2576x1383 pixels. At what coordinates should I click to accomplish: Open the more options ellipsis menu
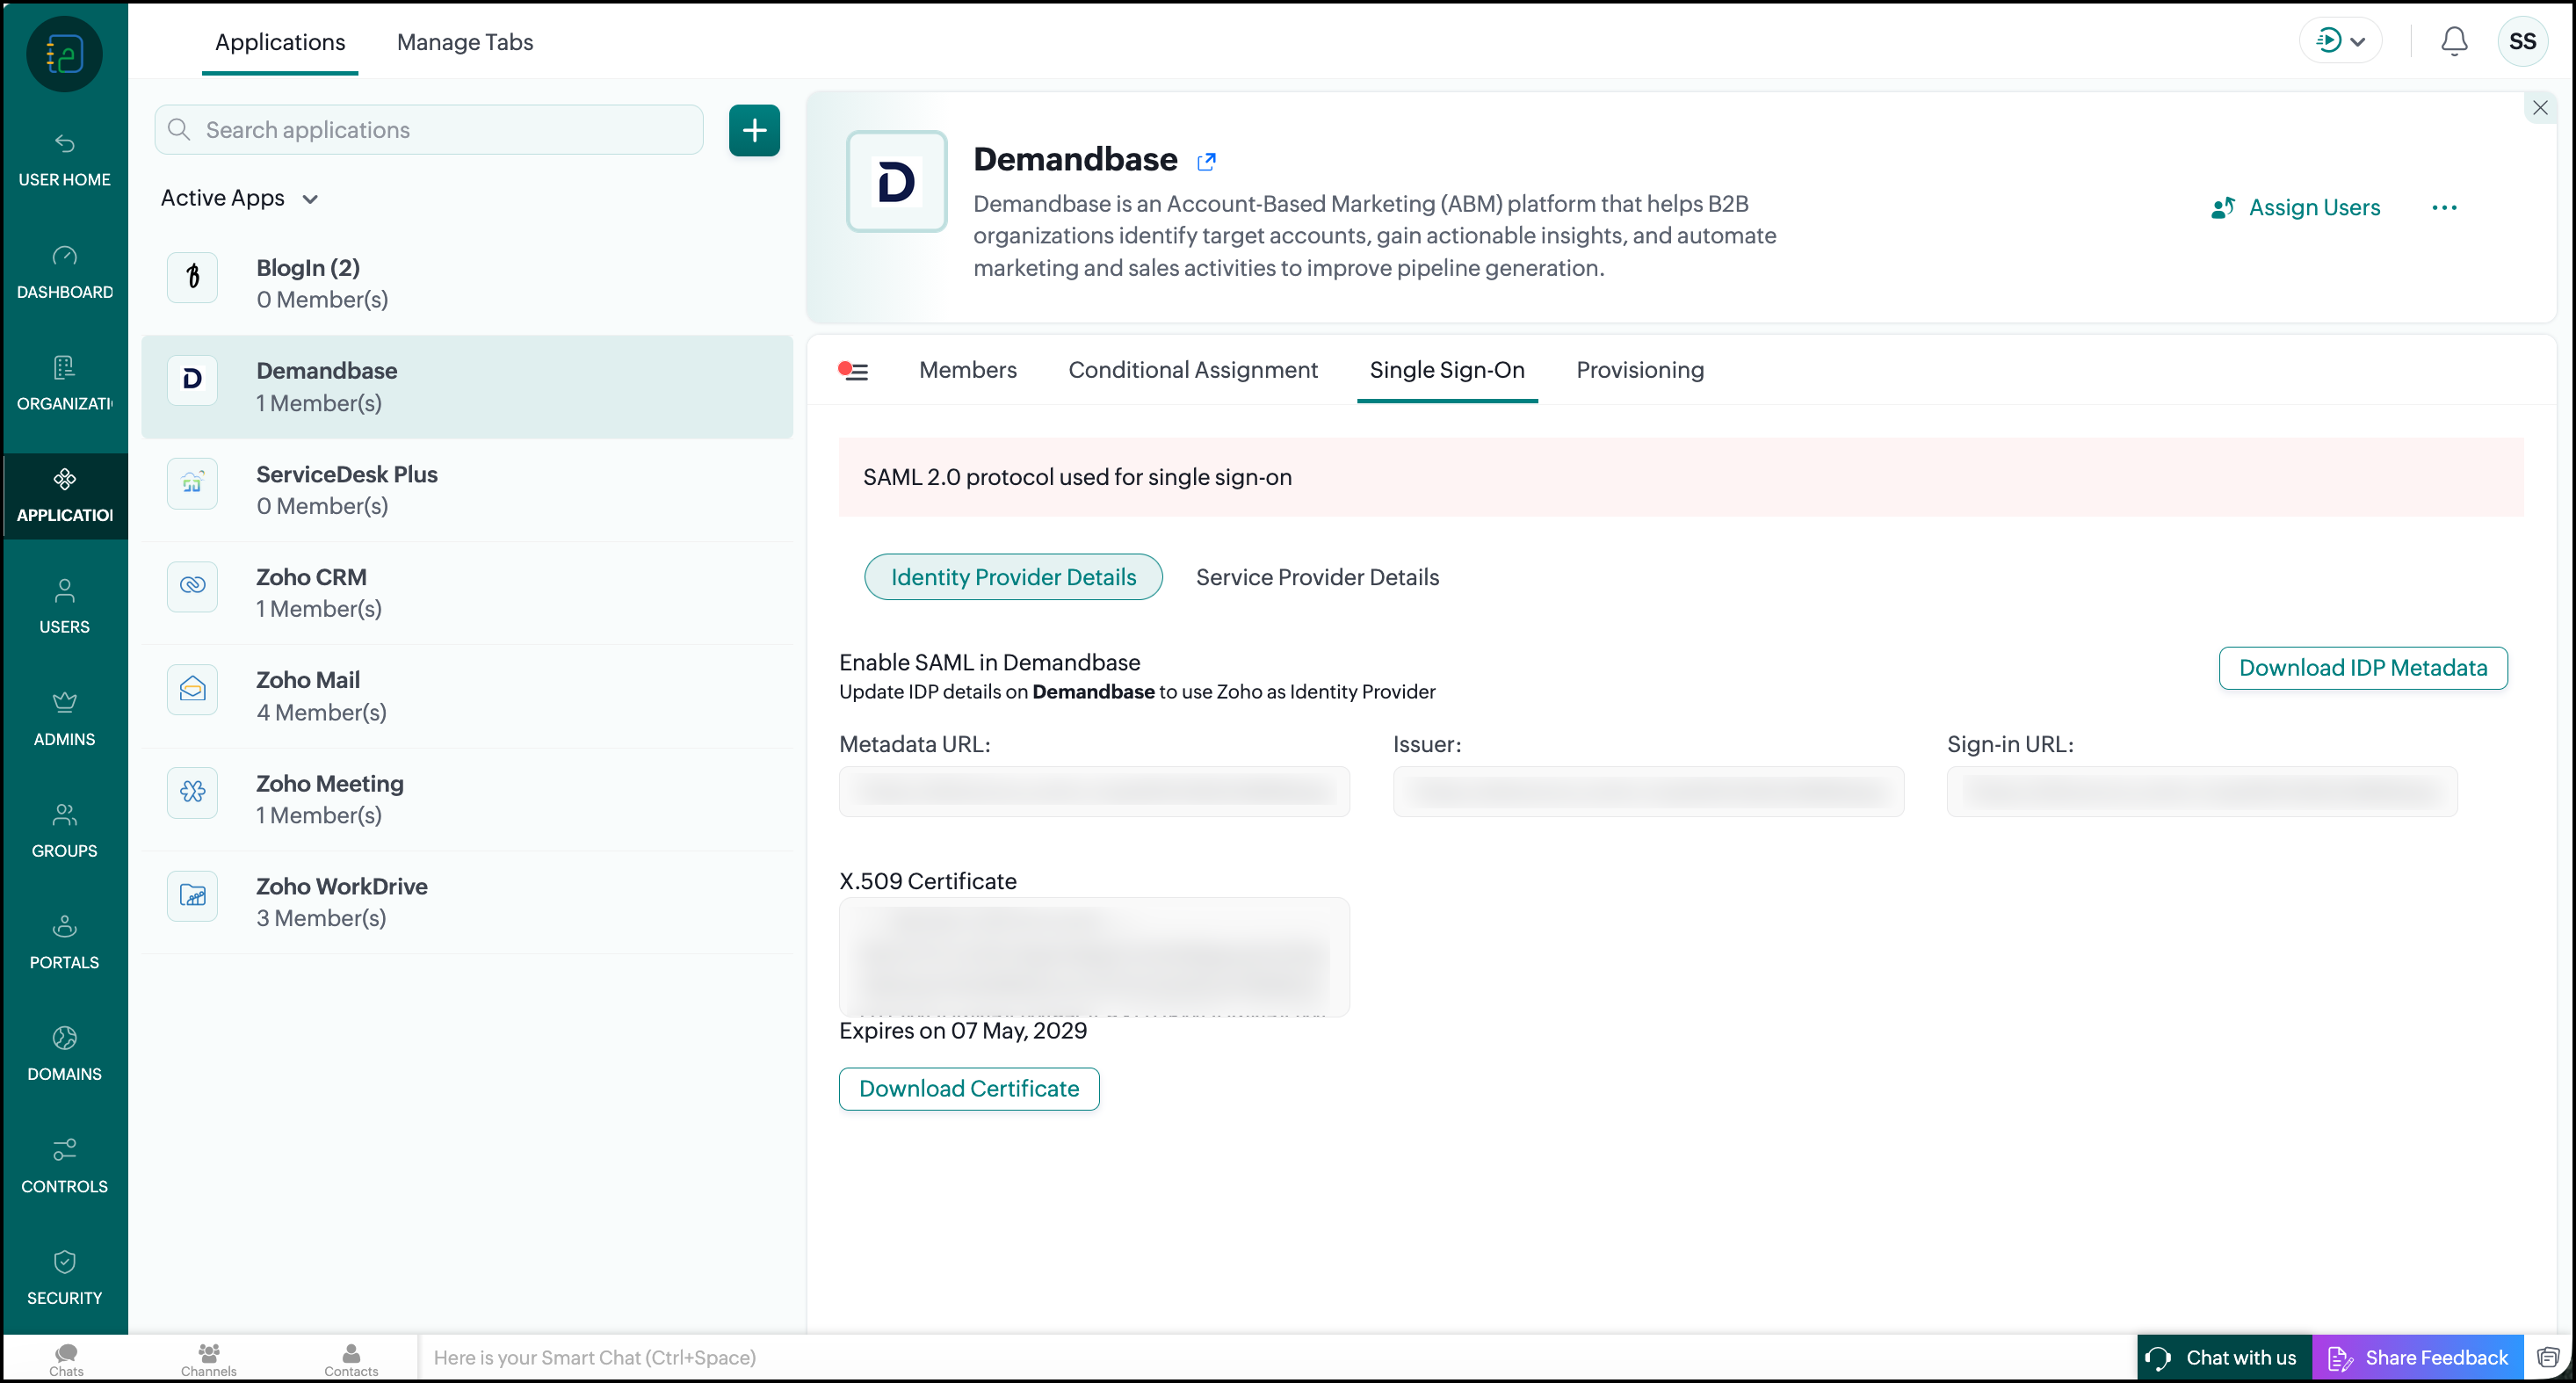pyautogui.click(x=2444, y=208)
